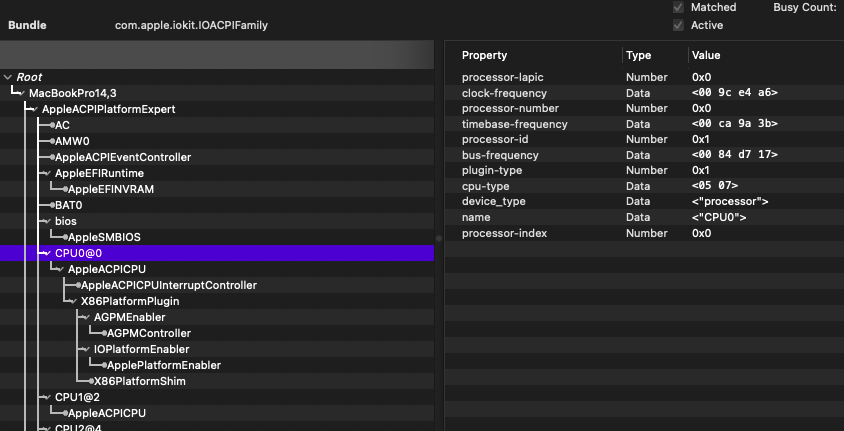Toggle the Matched checkbox
The height and width of the screenshot is (431, 844).
(x=679, y=7)
